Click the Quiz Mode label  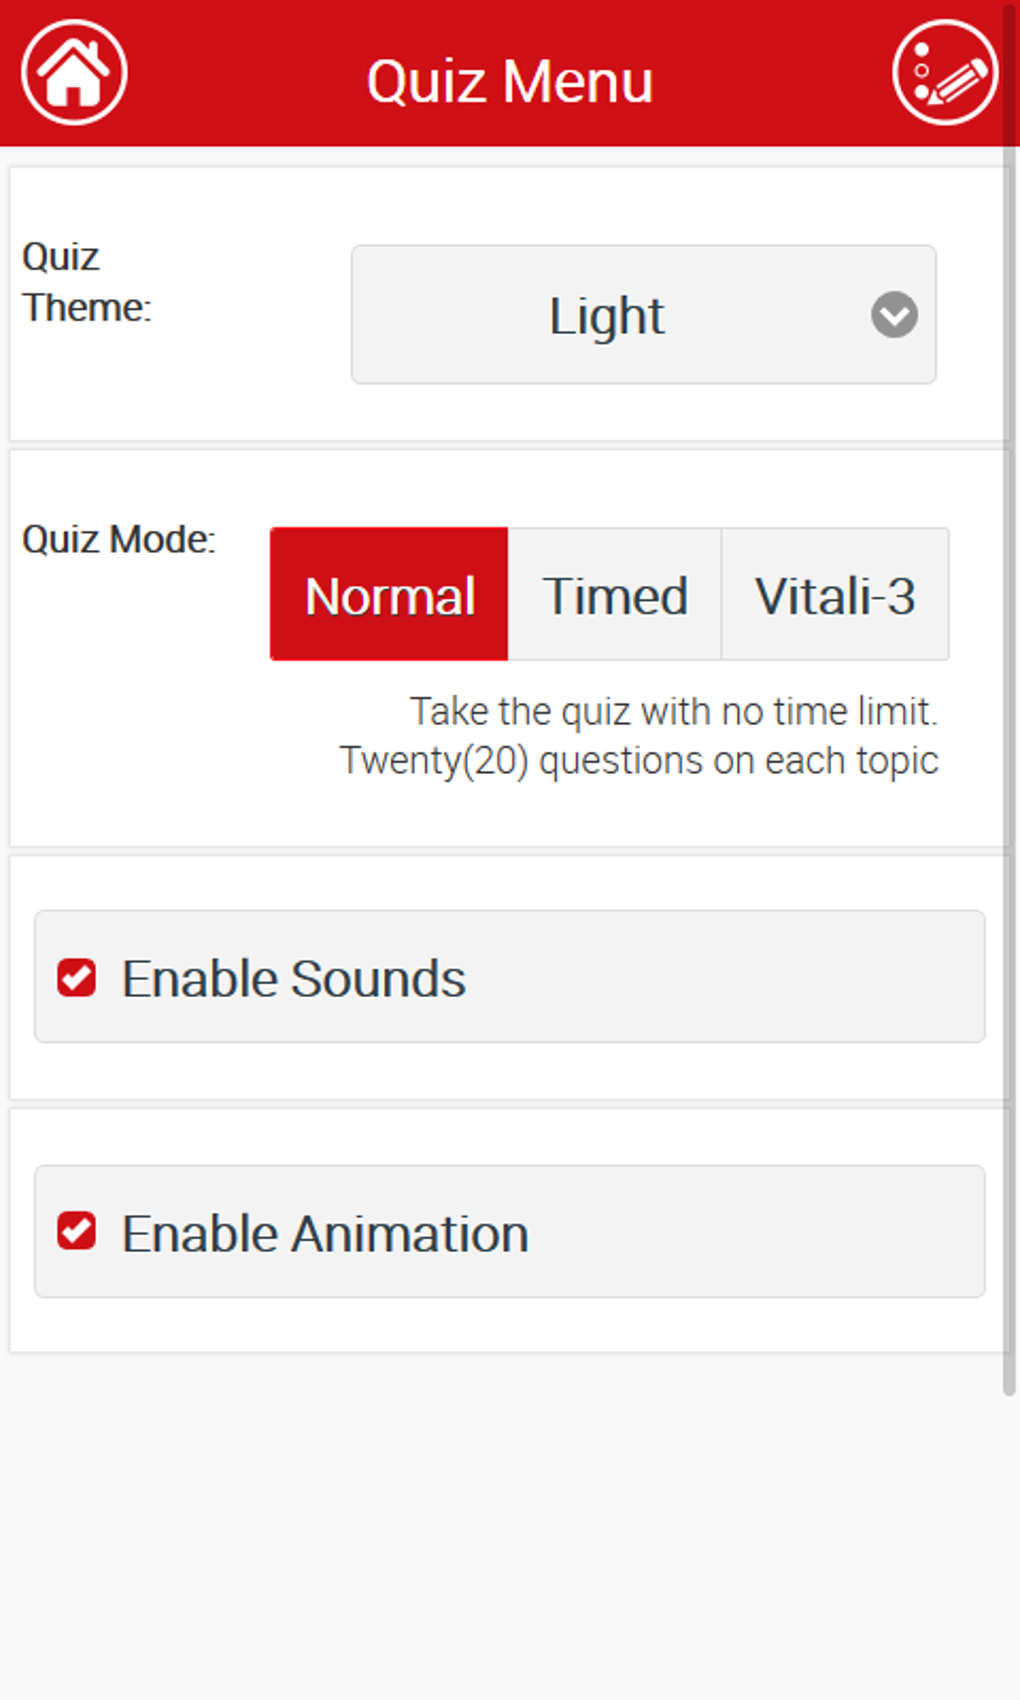(x=119, y=540)
